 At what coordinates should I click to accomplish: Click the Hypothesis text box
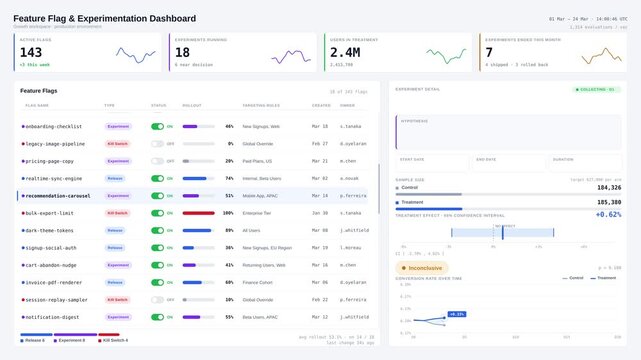(508, 132)
